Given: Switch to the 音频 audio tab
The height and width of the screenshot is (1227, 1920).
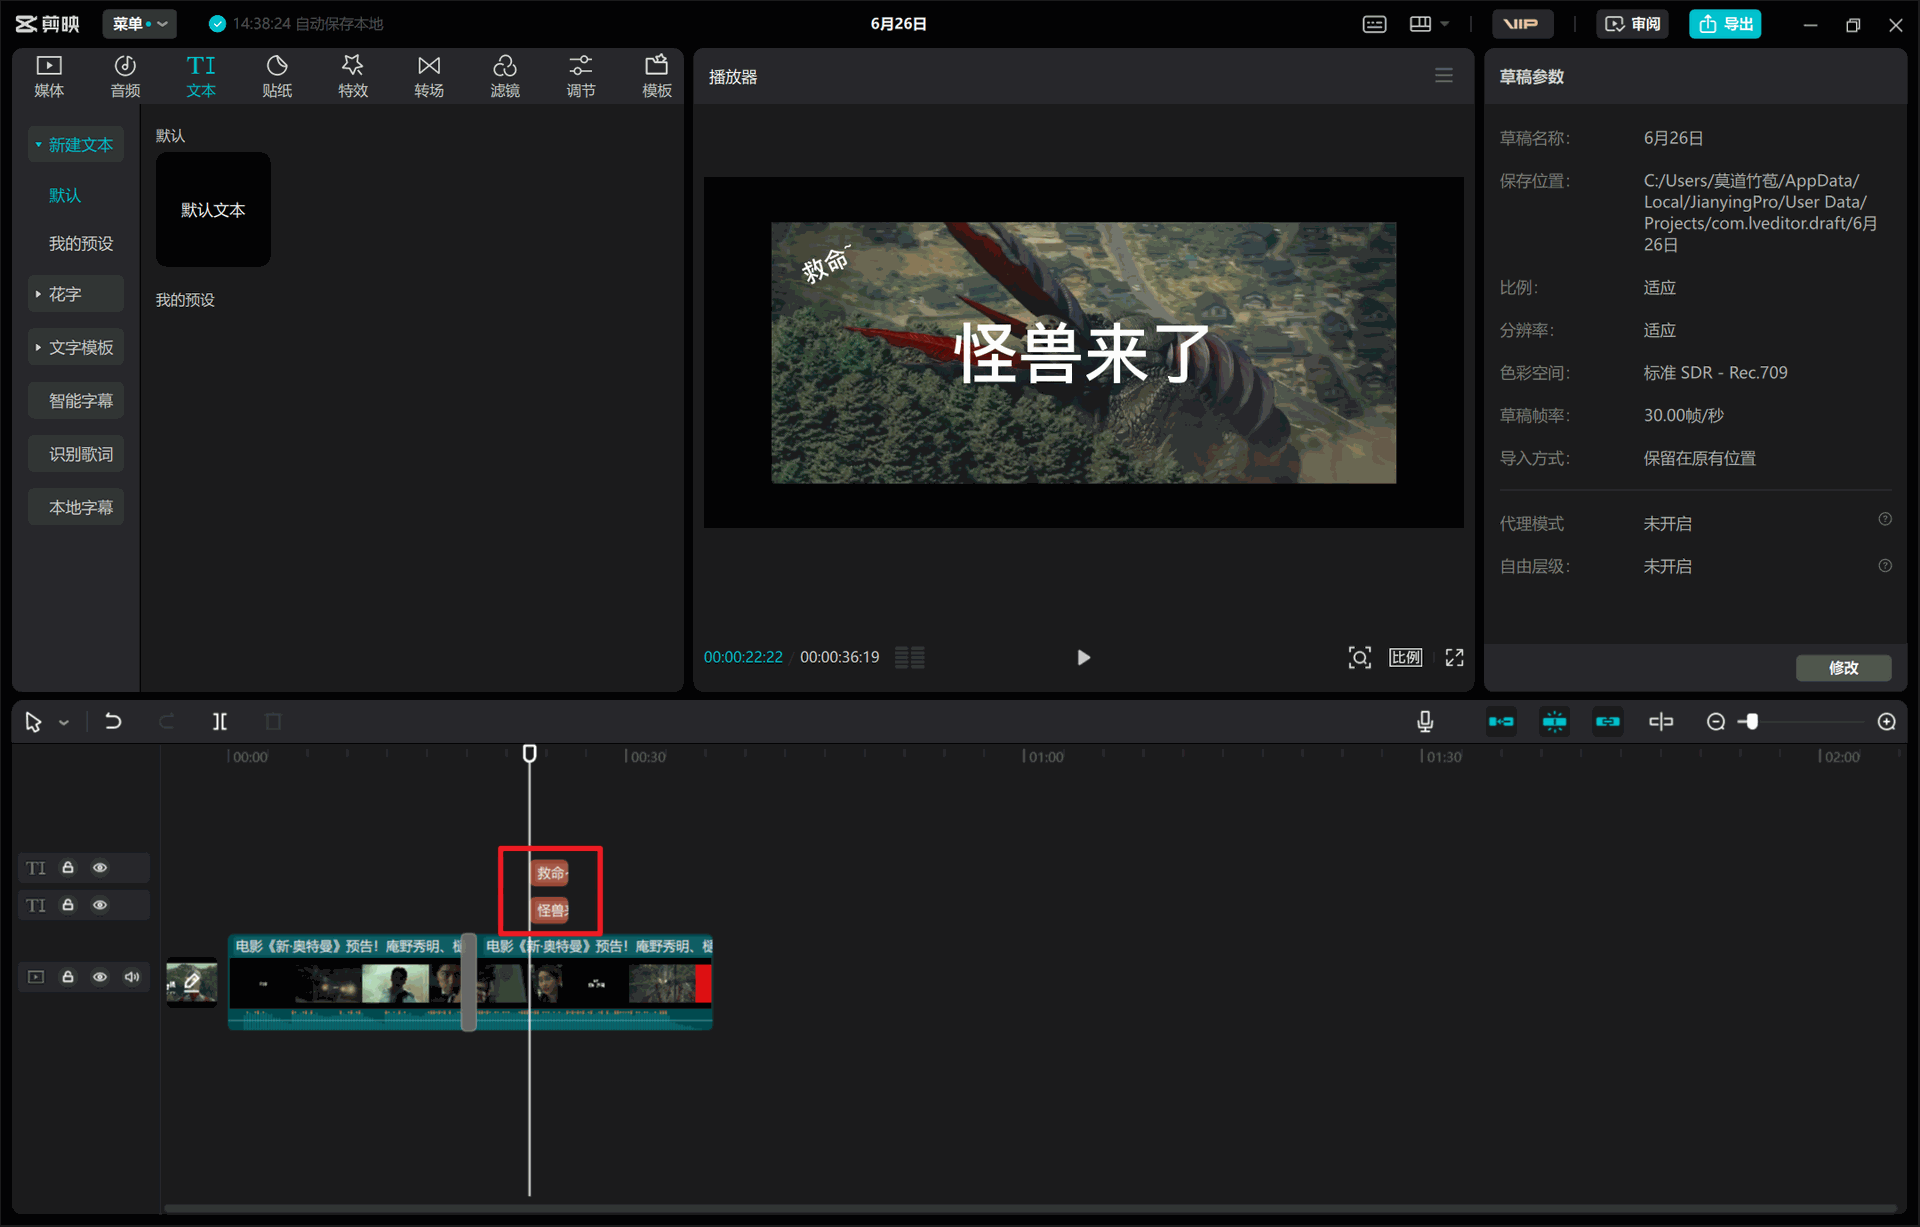Looking at the screenshot, I should click(x=125, y=77).
